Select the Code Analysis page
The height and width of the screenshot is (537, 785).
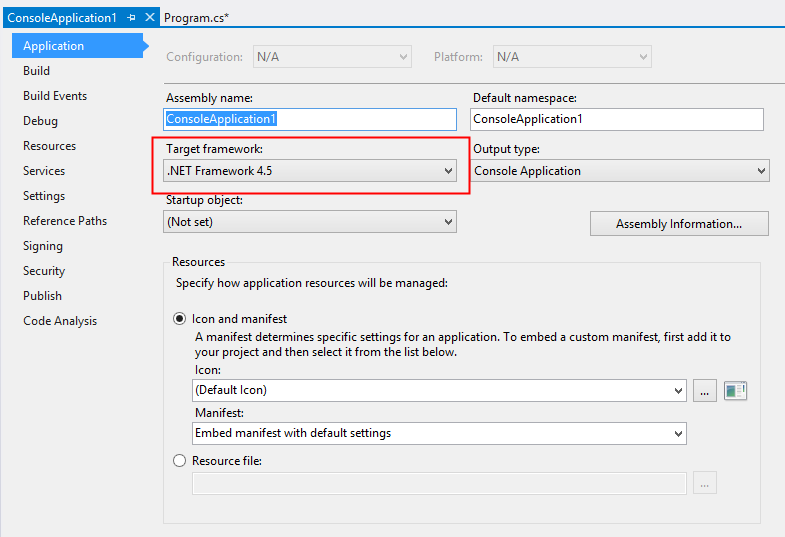click(x=60, y=321)
